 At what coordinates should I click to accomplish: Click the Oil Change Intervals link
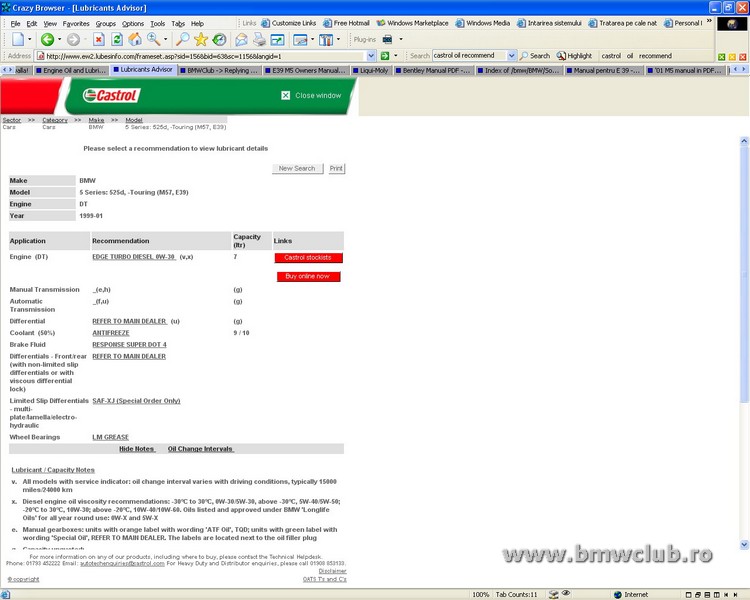200,449
